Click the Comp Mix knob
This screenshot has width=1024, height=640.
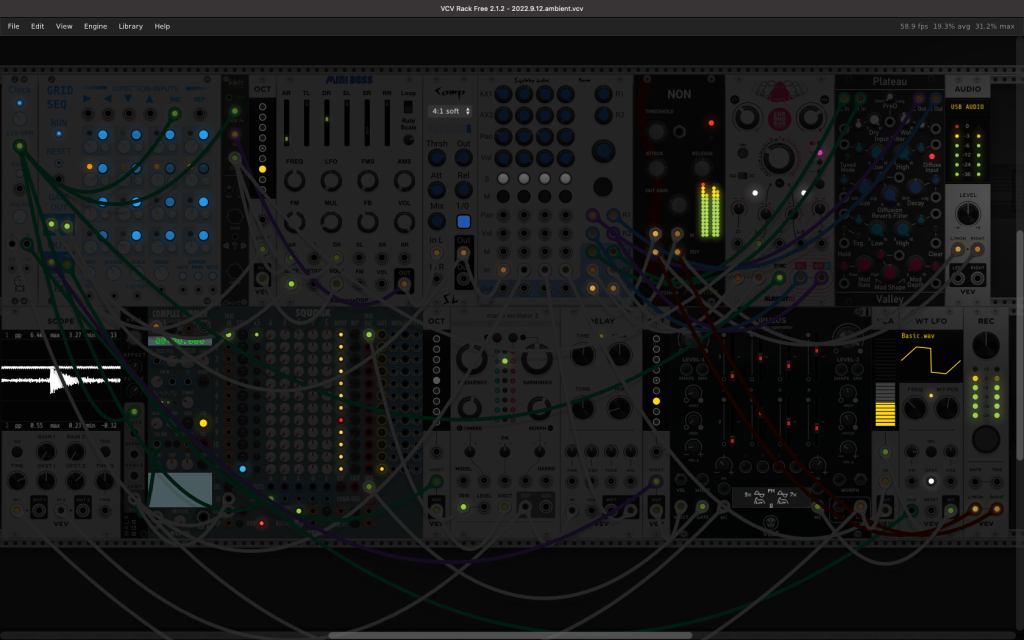(x=436, y=221)
